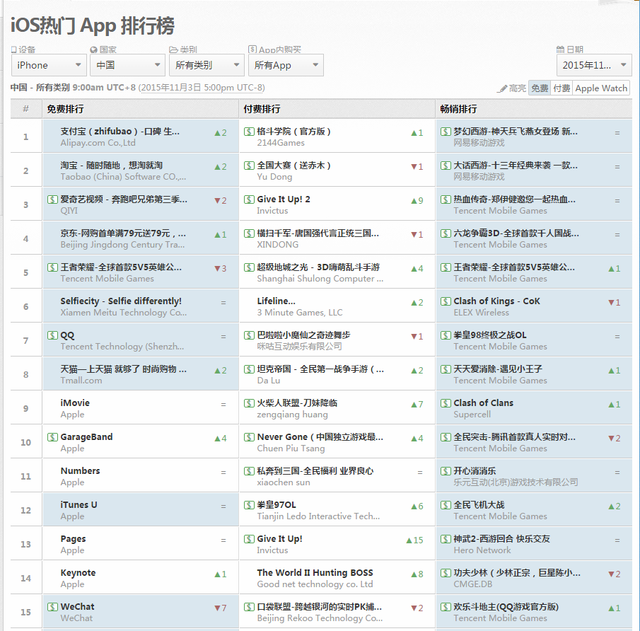Image resolution: width=640 pixels, height=631 pixels.
Task: Click in-app purchase icon beside 坦克帝国
Action: pyautogui.click(x=249, y=369)
